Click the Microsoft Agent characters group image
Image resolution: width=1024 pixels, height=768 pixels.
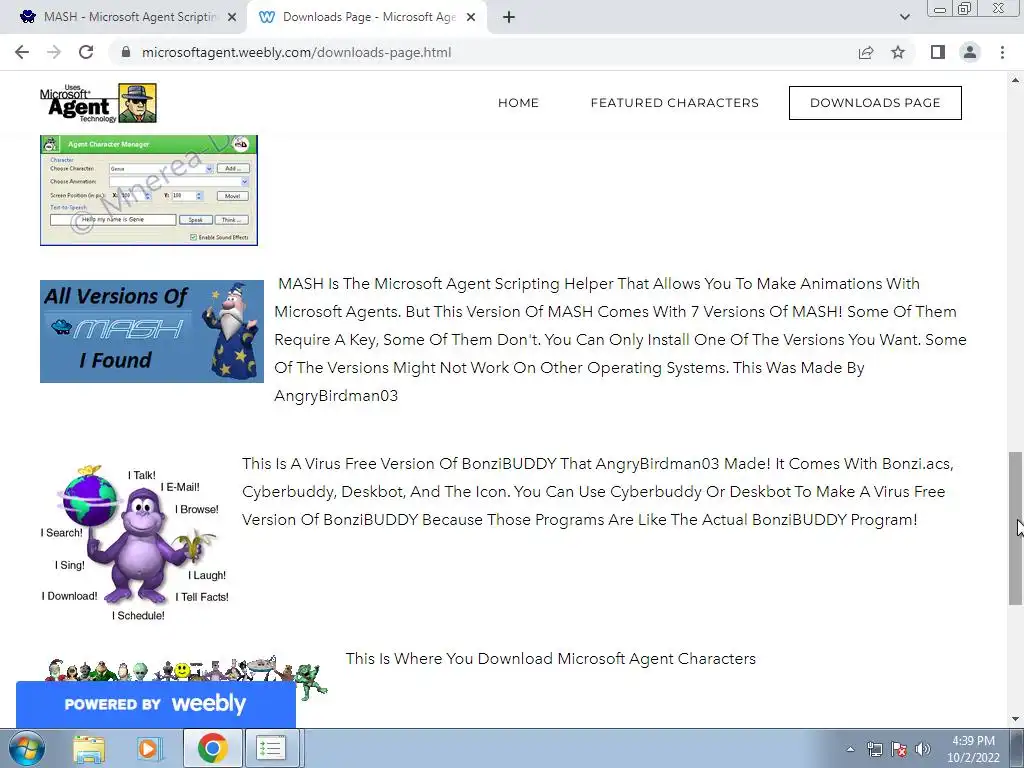coord(186,670)
